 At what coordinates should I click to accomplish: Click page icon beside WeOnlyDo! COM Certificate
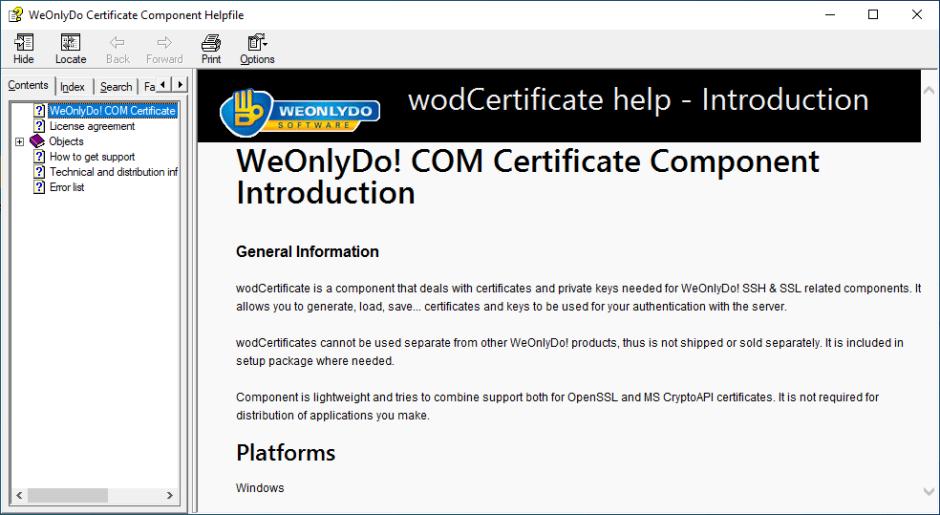[x=39, y=110]
